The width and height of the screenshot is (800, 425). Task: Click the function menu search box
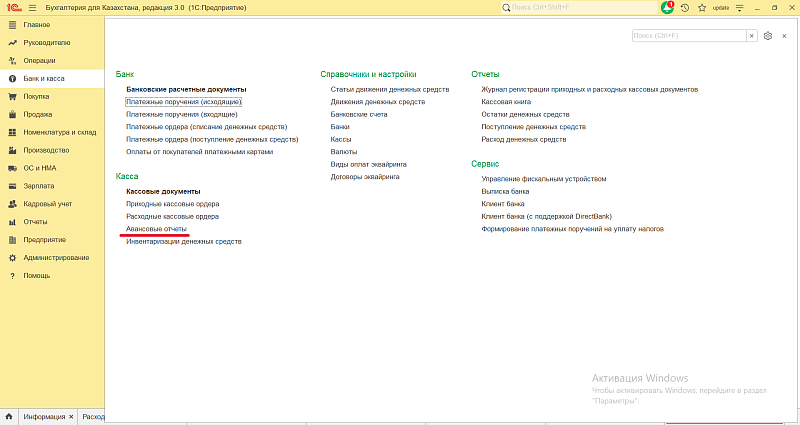pos(688,35)
